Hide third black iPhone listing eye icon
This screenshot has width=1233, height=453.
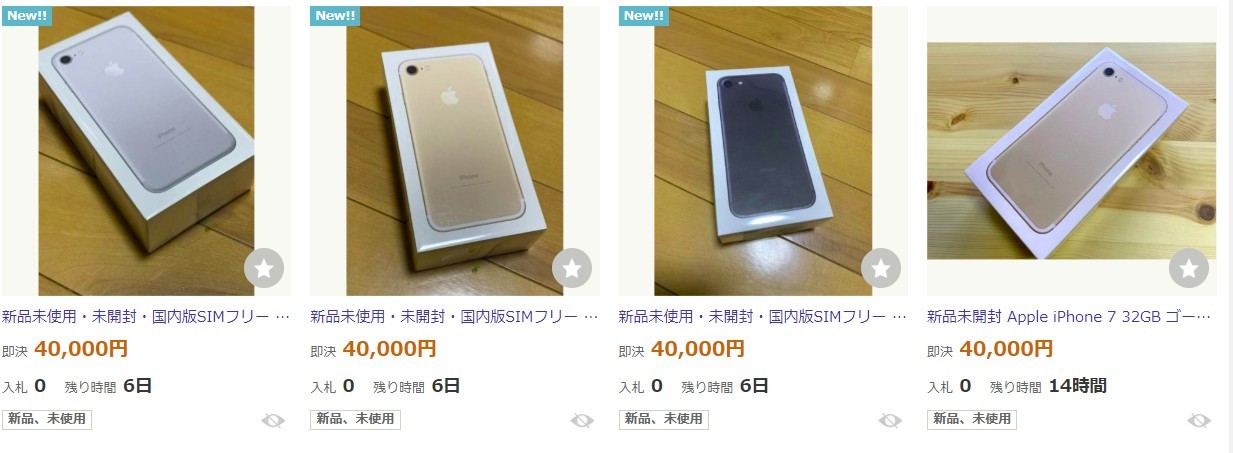pyautogui.click(x=890, y=420)
